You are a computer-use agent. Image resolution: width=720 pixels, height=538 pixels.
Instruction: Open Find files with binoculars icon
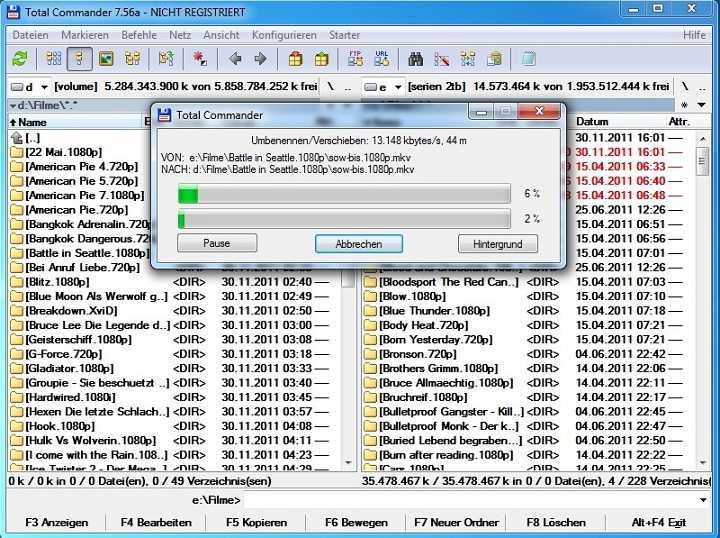[416, 59]
